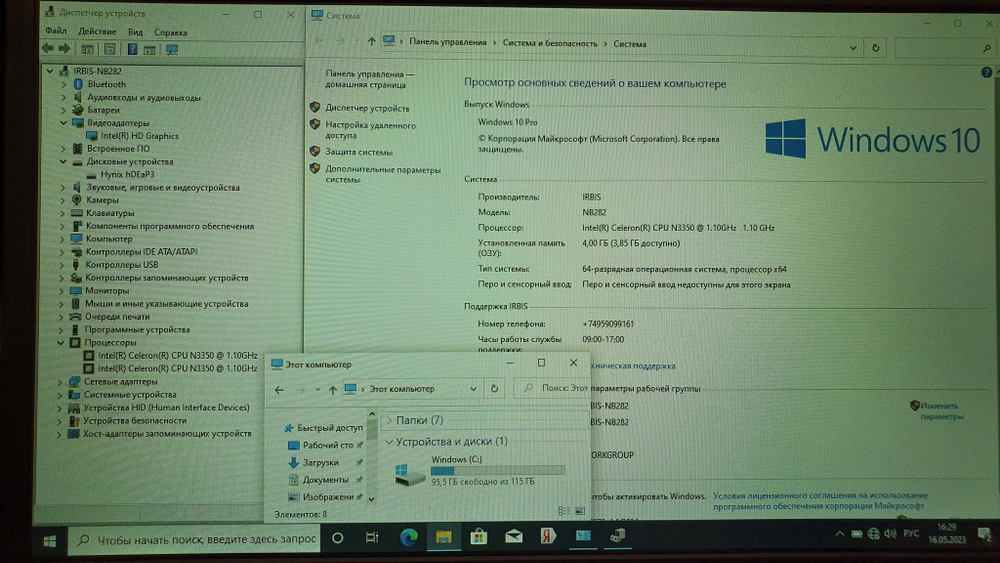Go to Панель управления — домашняя страница

pyautogui.click(x=369, y=79)
